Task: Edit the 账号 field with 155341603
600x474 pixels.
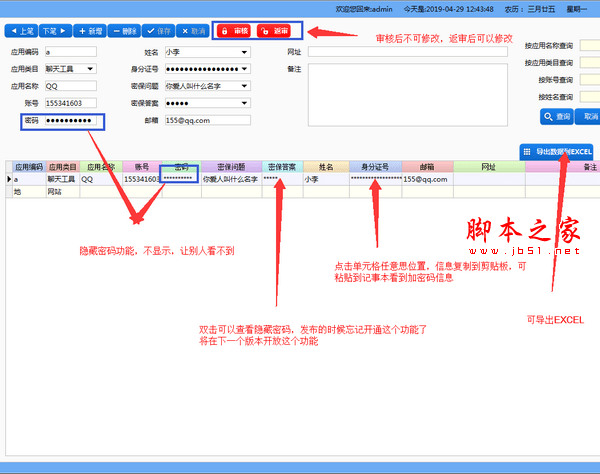Action: point(71,103)
